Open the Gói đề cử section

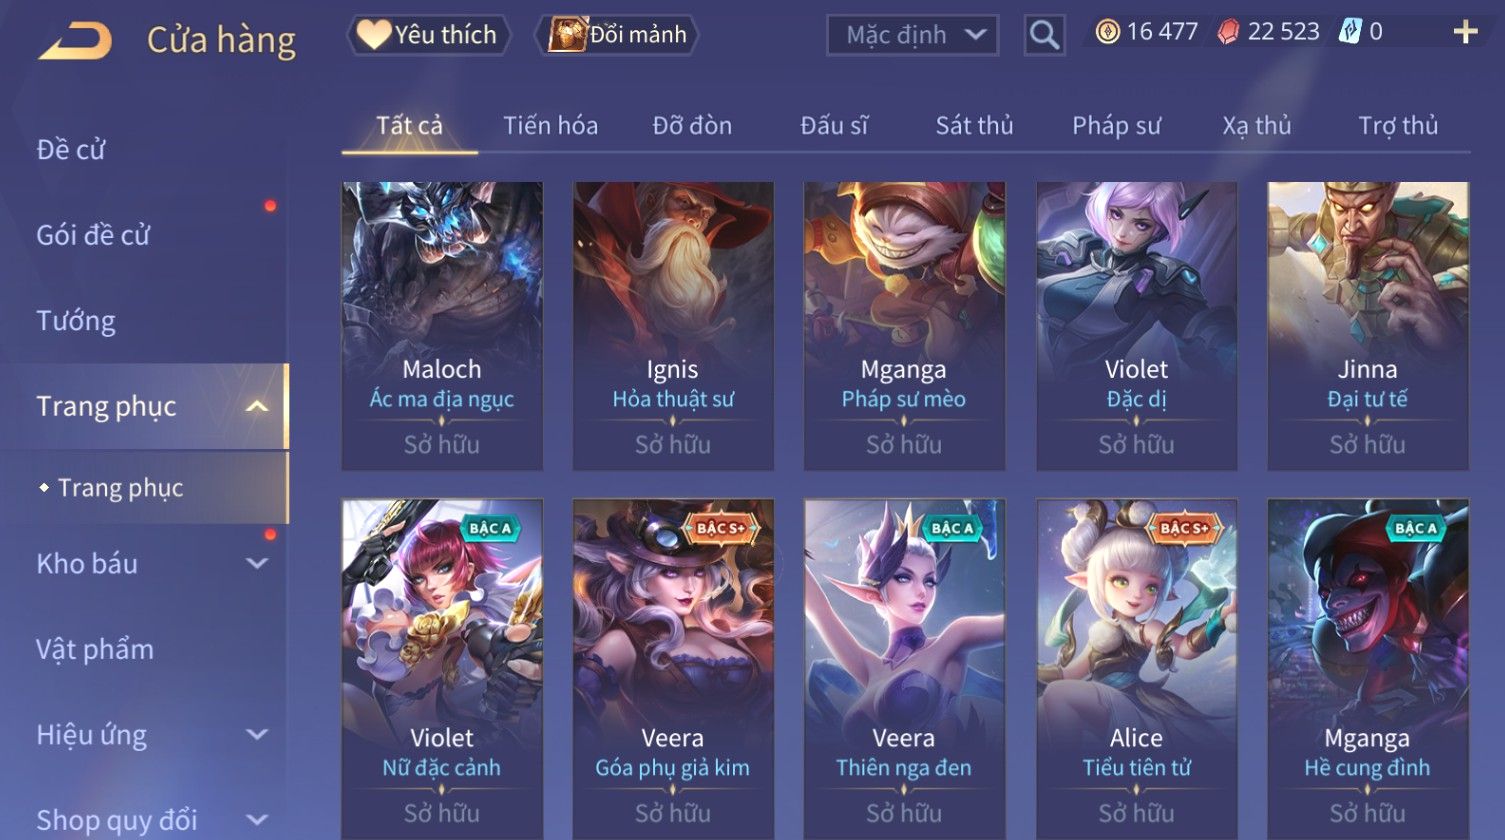point(93,235)
